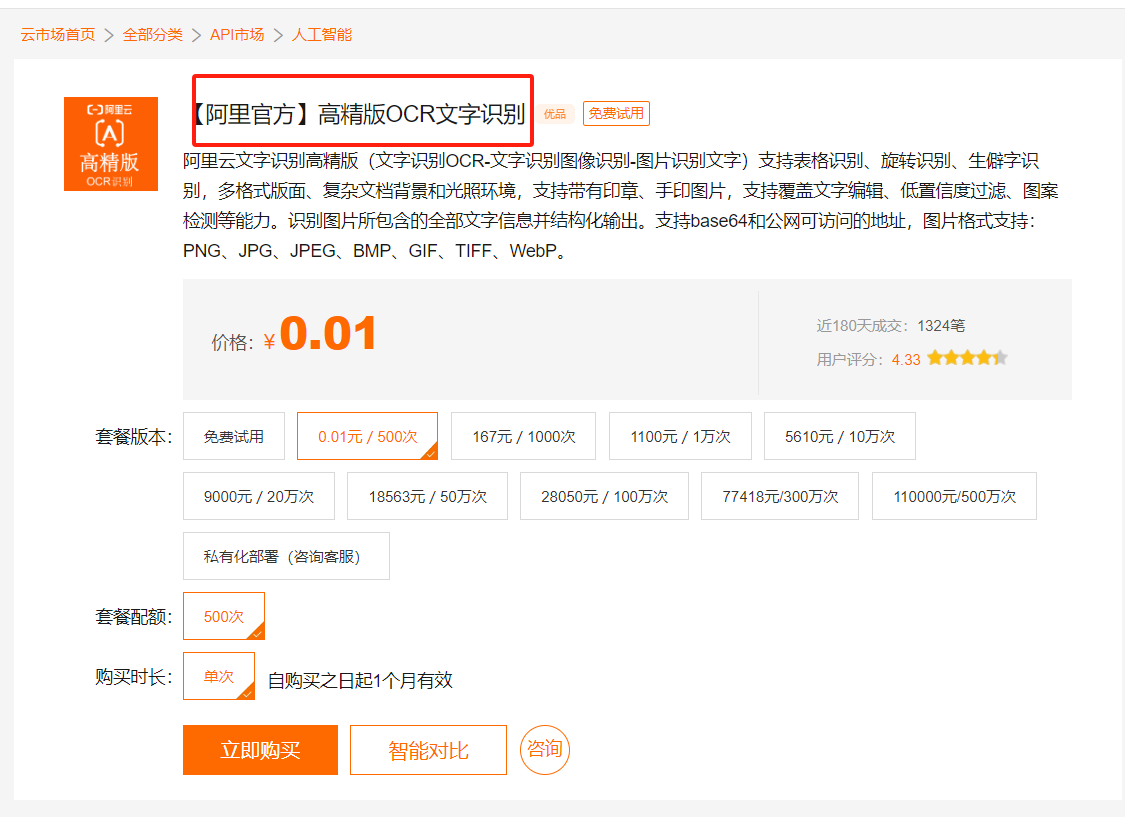The image size is (1125, 817).
Task: Click description line starting PNG、JPG、JPEG
Action: [x=375, y=251]
